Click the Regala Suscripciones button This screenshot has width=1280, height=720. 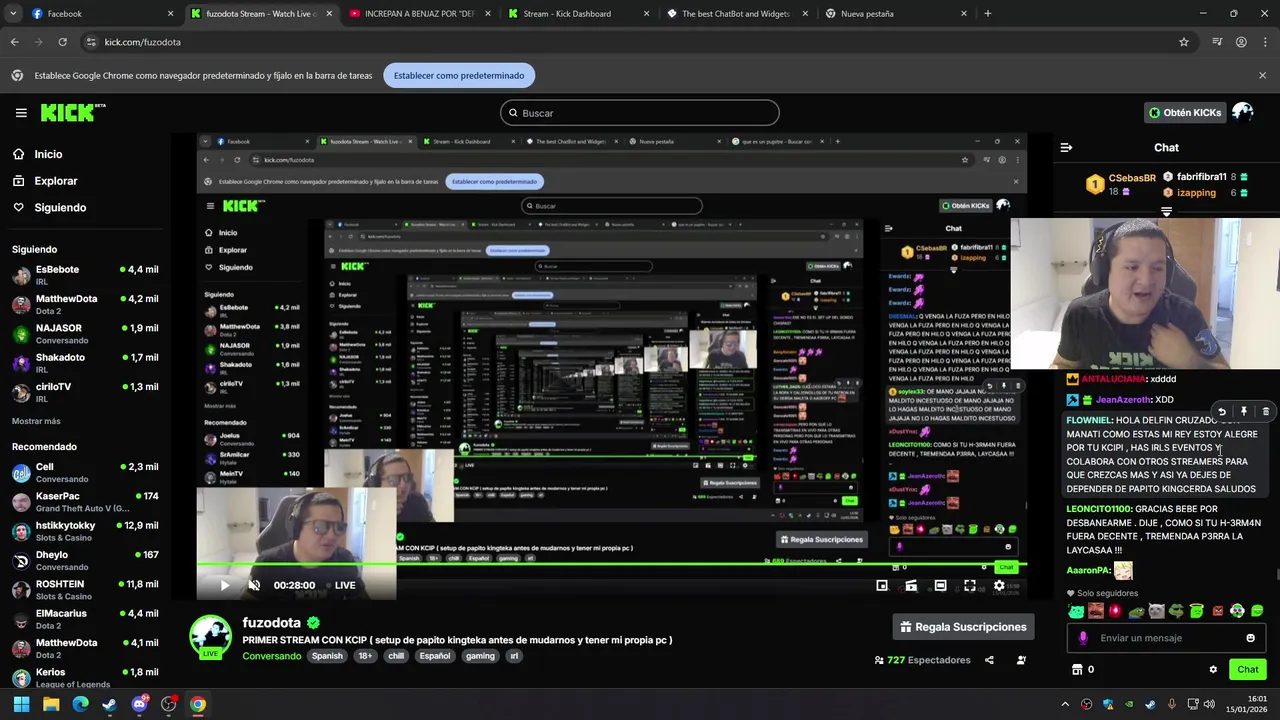[963, 627]
